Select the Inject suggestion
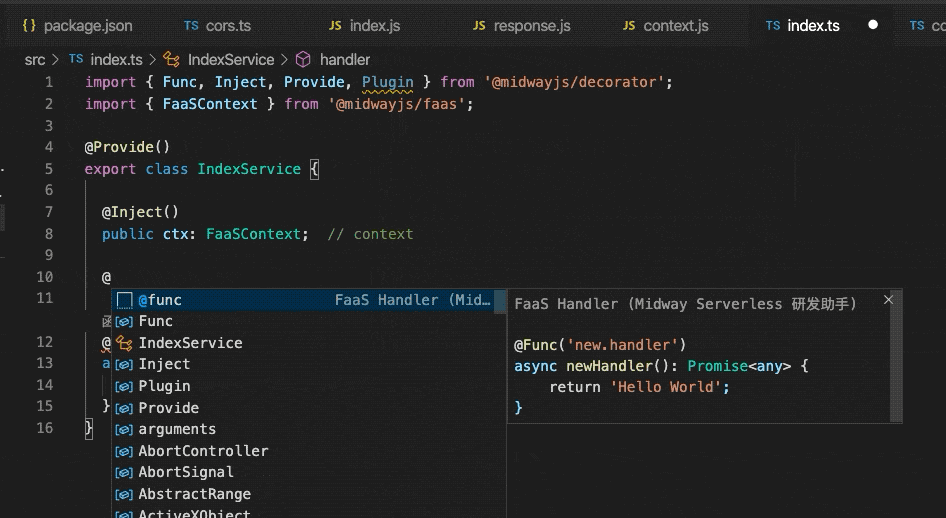 (309, 364)
